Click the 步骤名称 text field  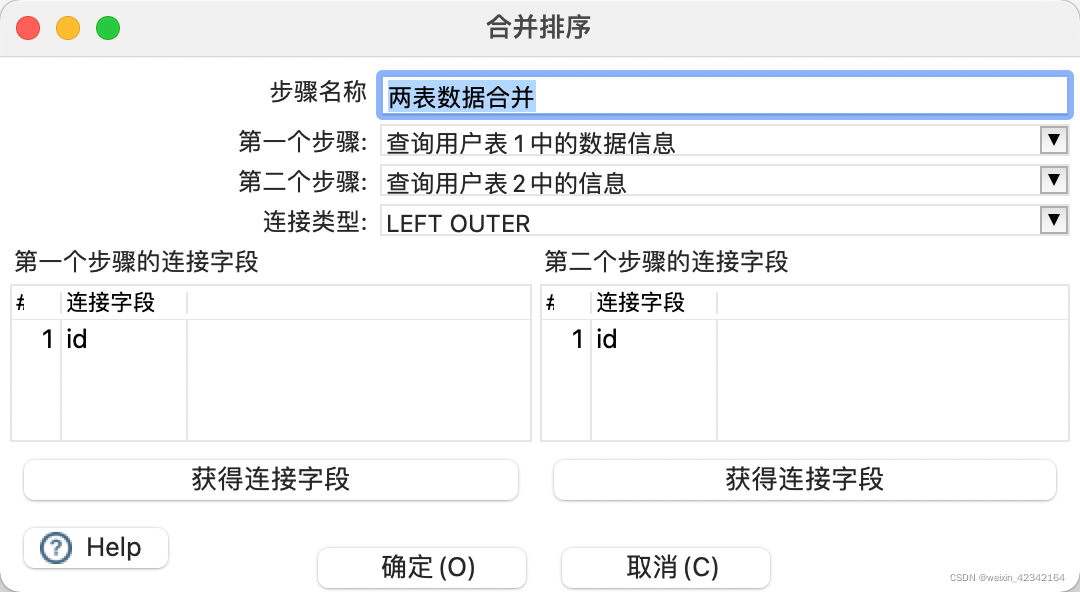coord(725,95)
